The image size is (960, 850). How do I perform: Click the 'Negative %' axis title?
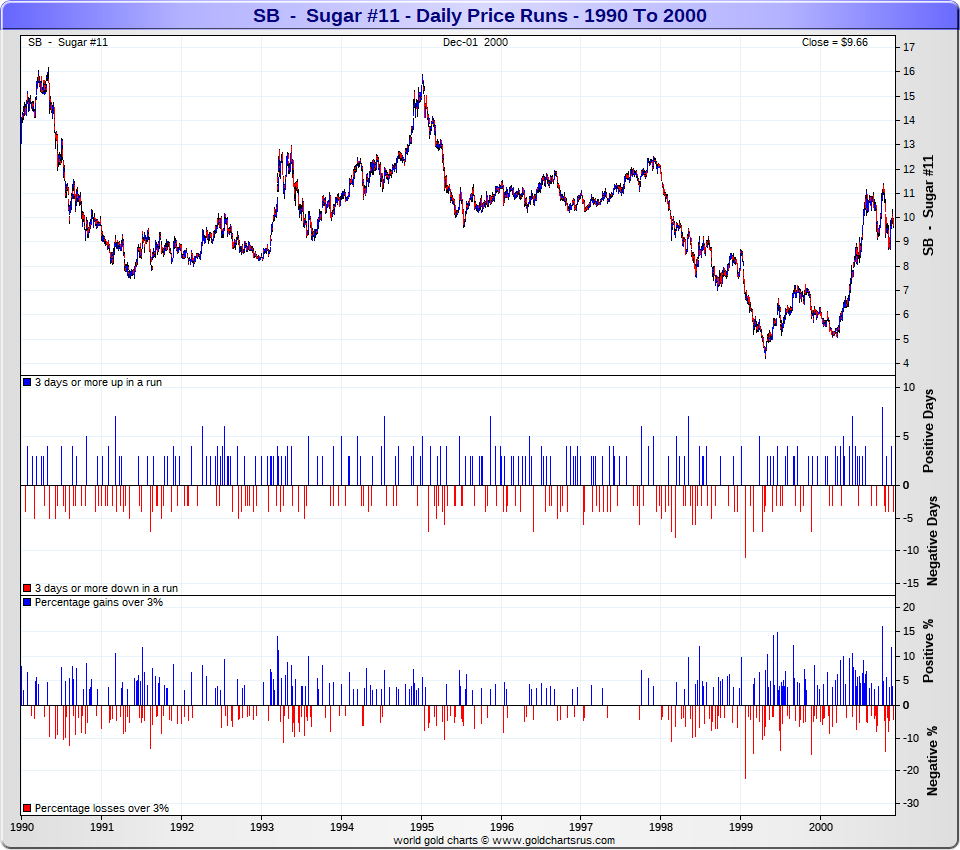pyautogui.click(x=932, y=761)
